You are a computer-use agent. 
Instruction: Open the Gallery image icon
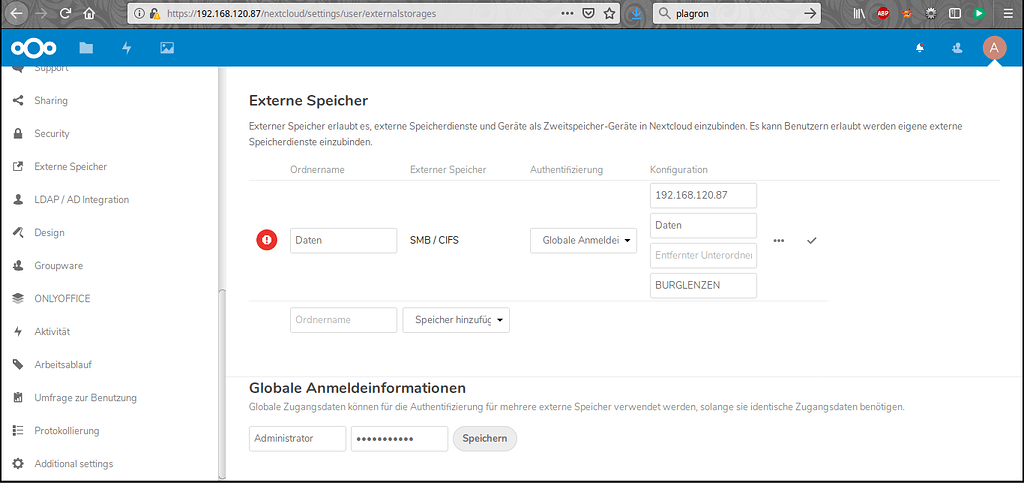(x=167, y=48)
